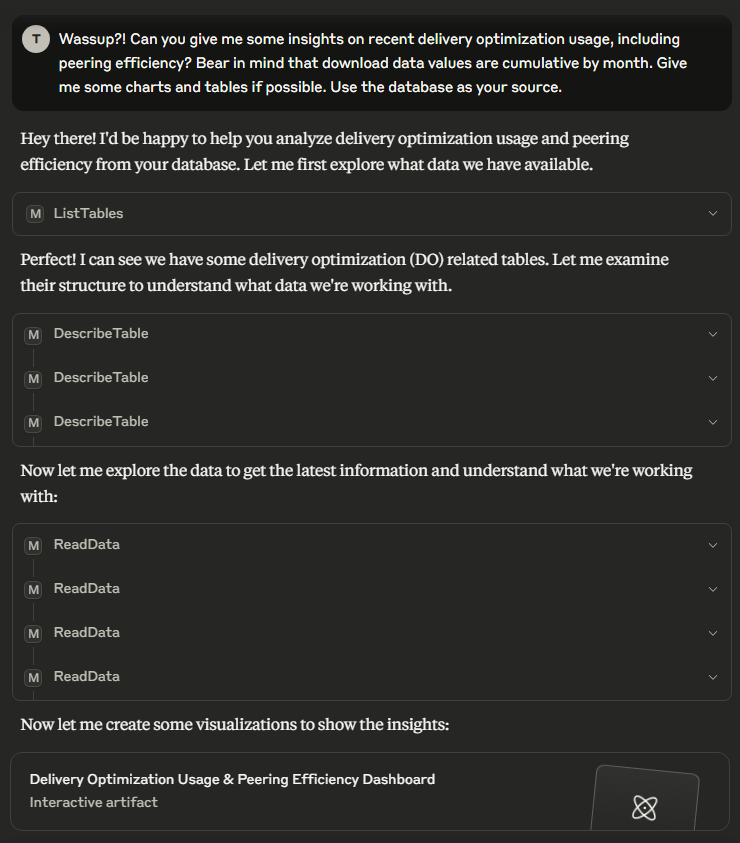
Task: Click the second DescribeTable M icon
Action: [x=34, y=378]
